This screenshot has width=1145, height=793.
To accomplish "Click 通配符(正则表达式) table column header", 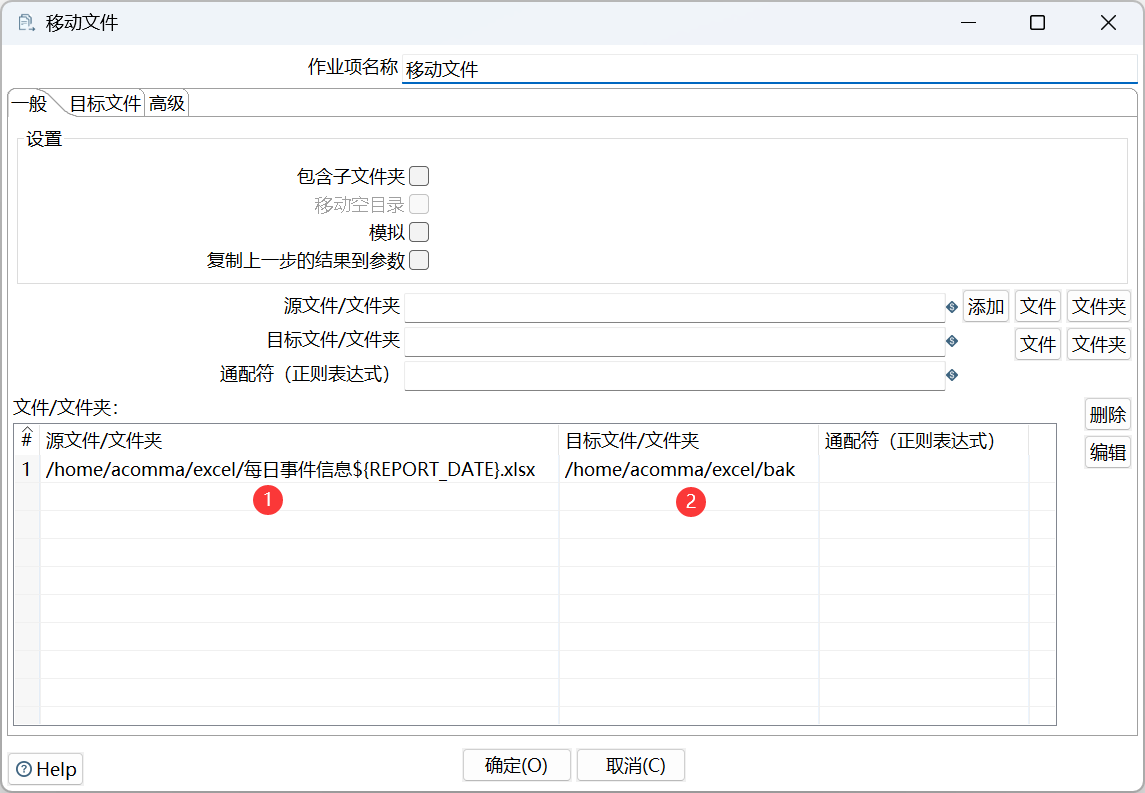I will [924, 440].
